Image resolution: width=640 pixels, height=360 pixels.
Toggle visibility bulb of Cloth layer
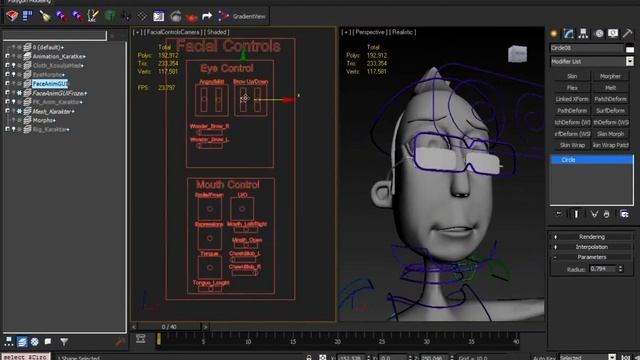(13, 65)
